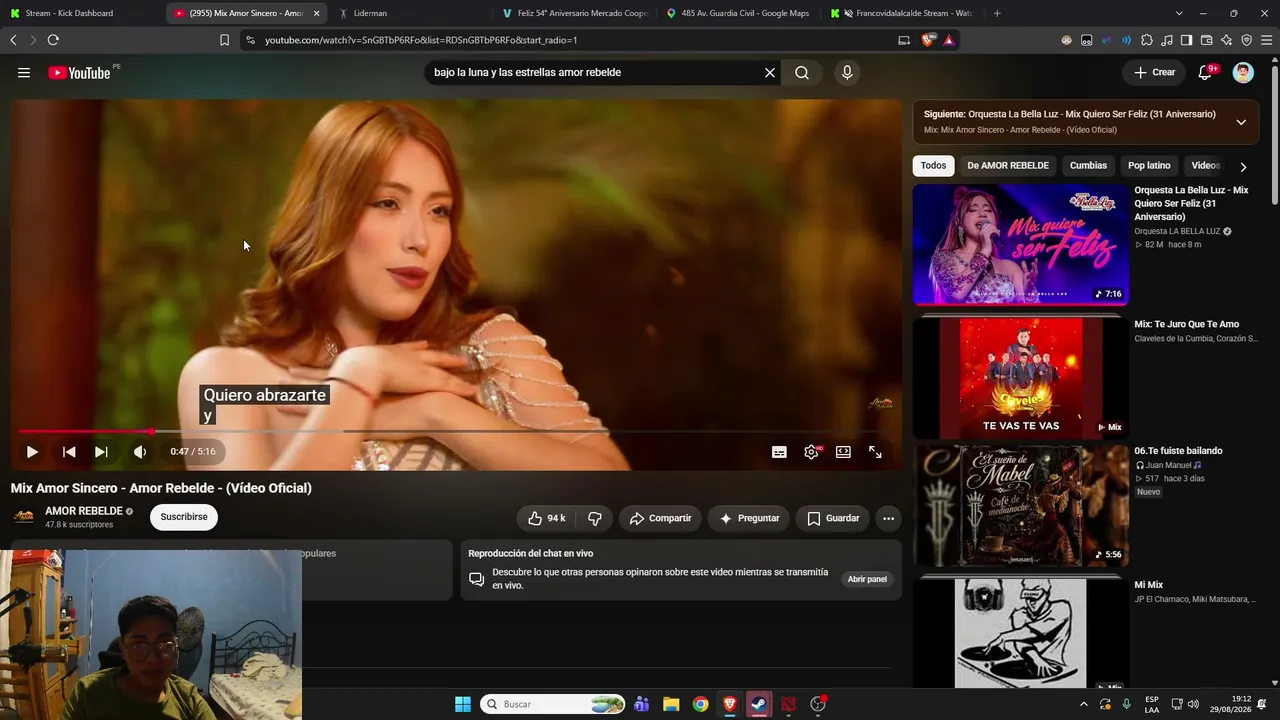This screenshot has height=720, width=1280.
Task: Open the live chat replay panel
Action: click(867, 579)
